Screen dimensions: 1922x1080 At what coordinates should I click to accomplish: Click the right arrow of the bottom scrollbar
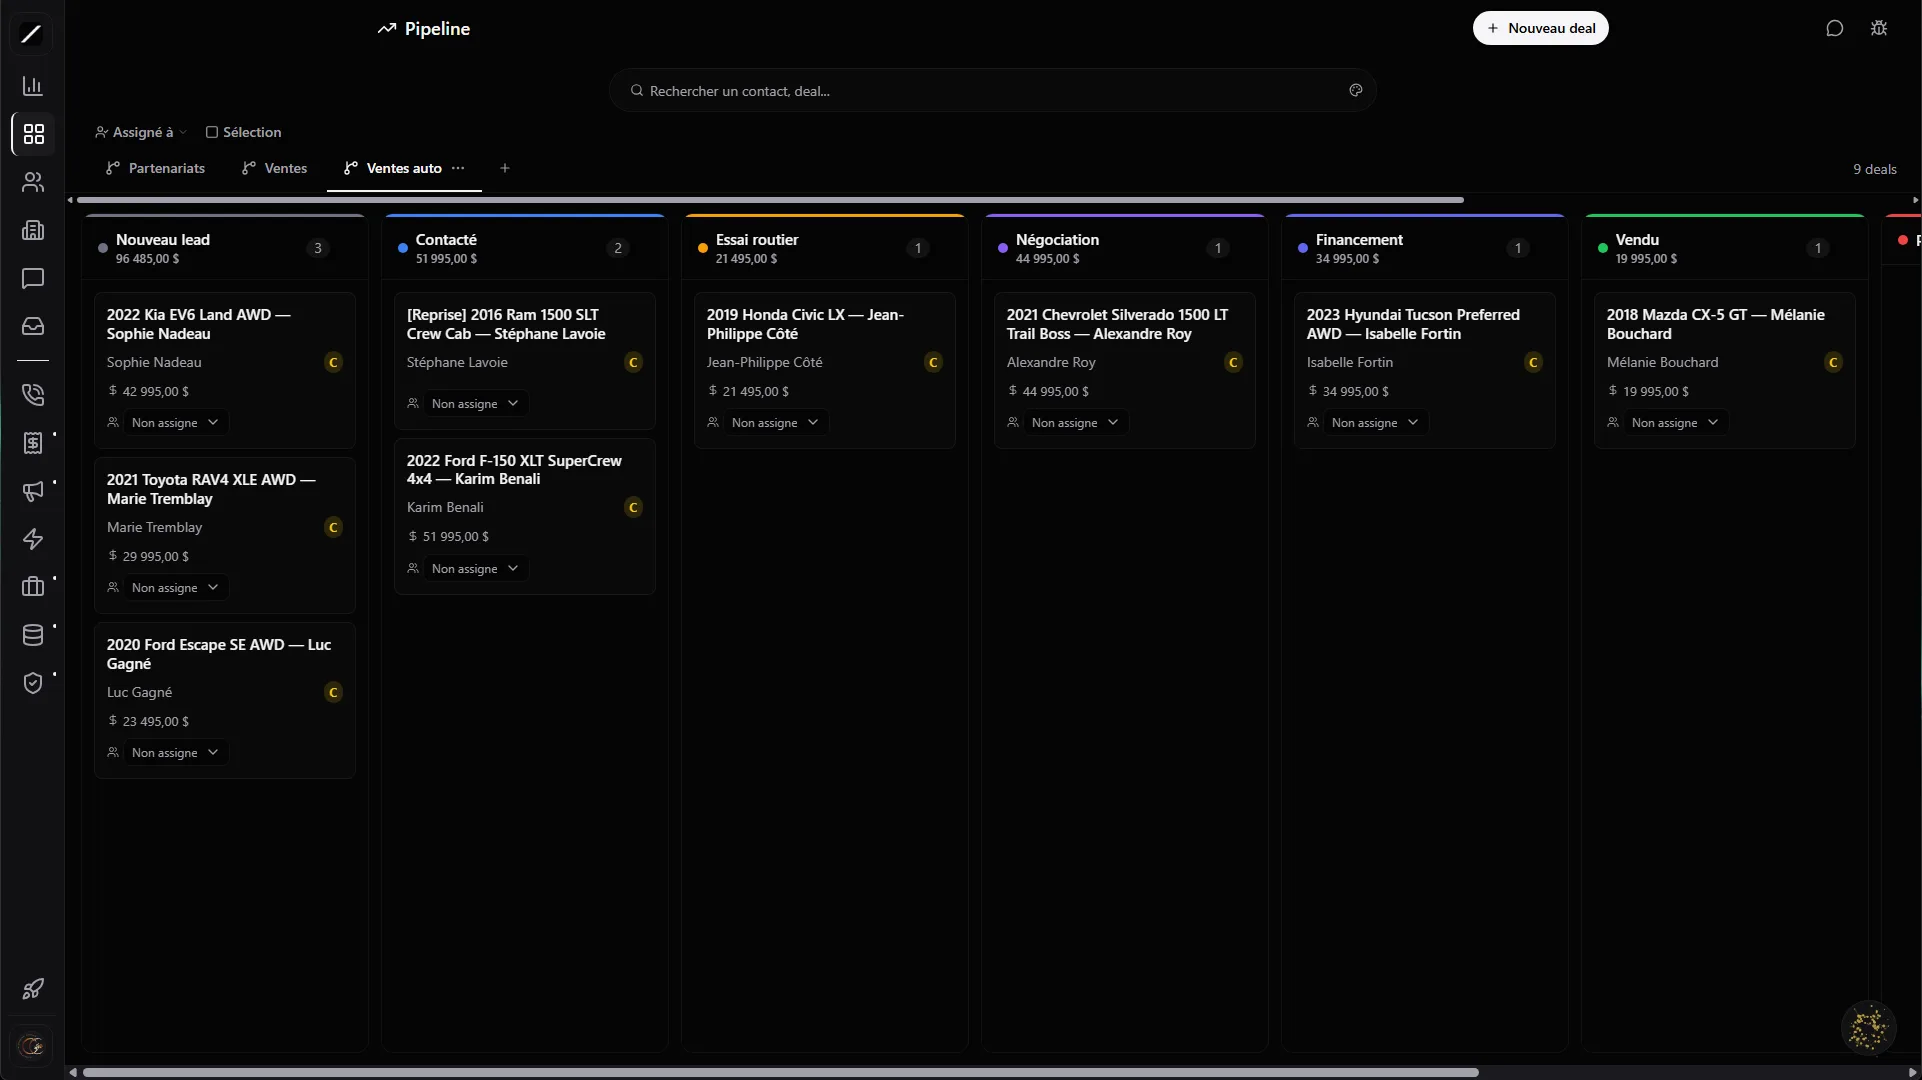tap(1913, 1072)
